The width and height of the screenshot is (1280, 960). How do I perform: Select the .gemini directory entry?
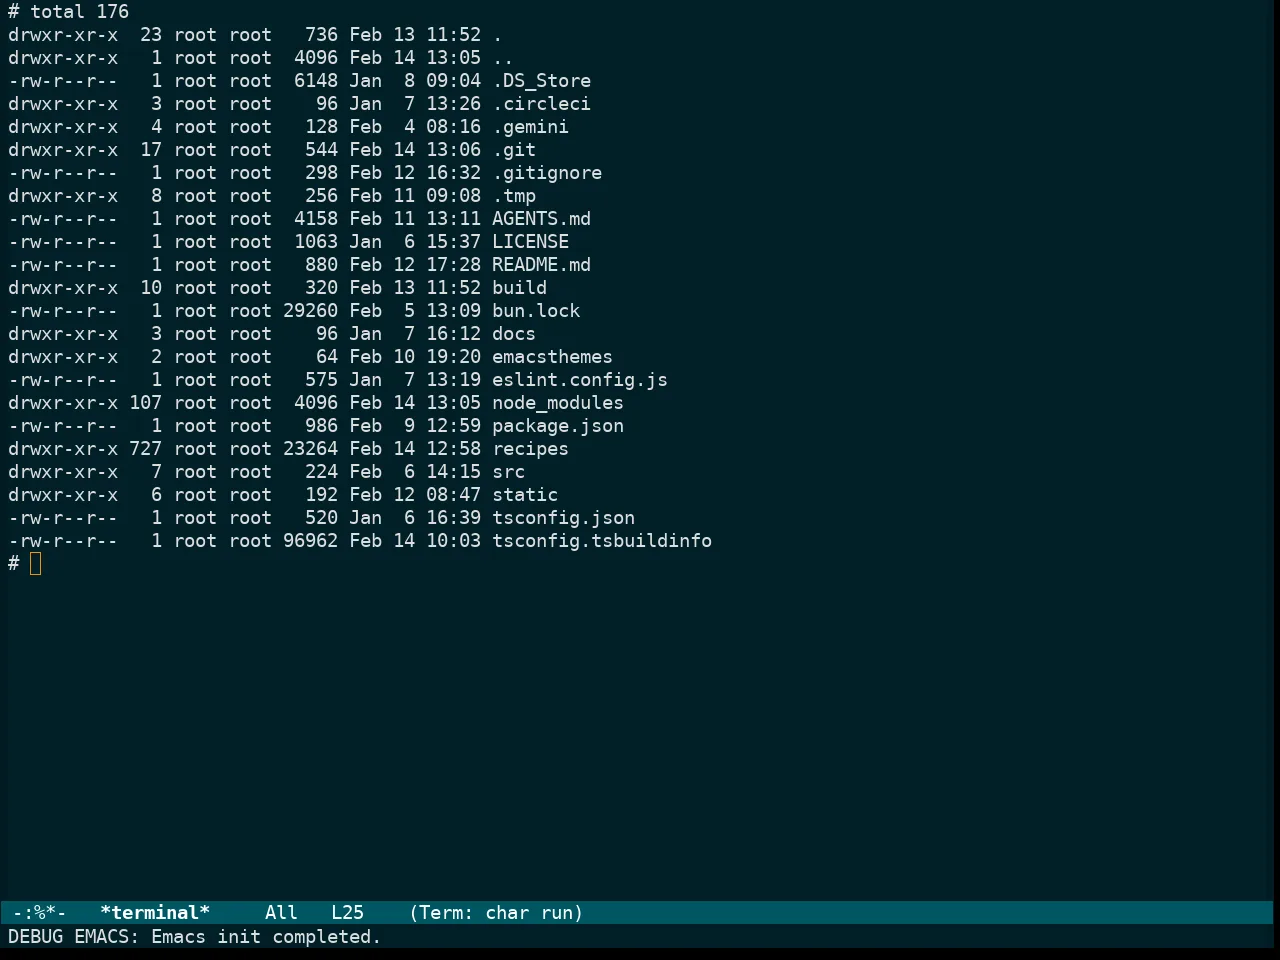pyautogui.click(x=530, y=127)
